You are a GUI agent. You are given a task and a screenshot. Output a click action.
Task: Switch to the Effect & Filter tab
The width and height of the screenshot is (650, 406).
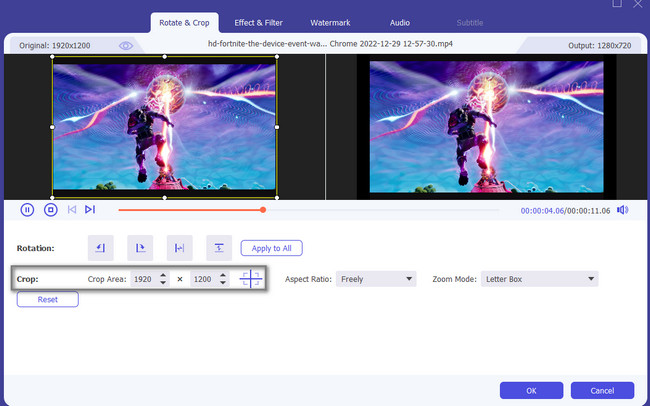pyautogui.click(x=258, y=23)
